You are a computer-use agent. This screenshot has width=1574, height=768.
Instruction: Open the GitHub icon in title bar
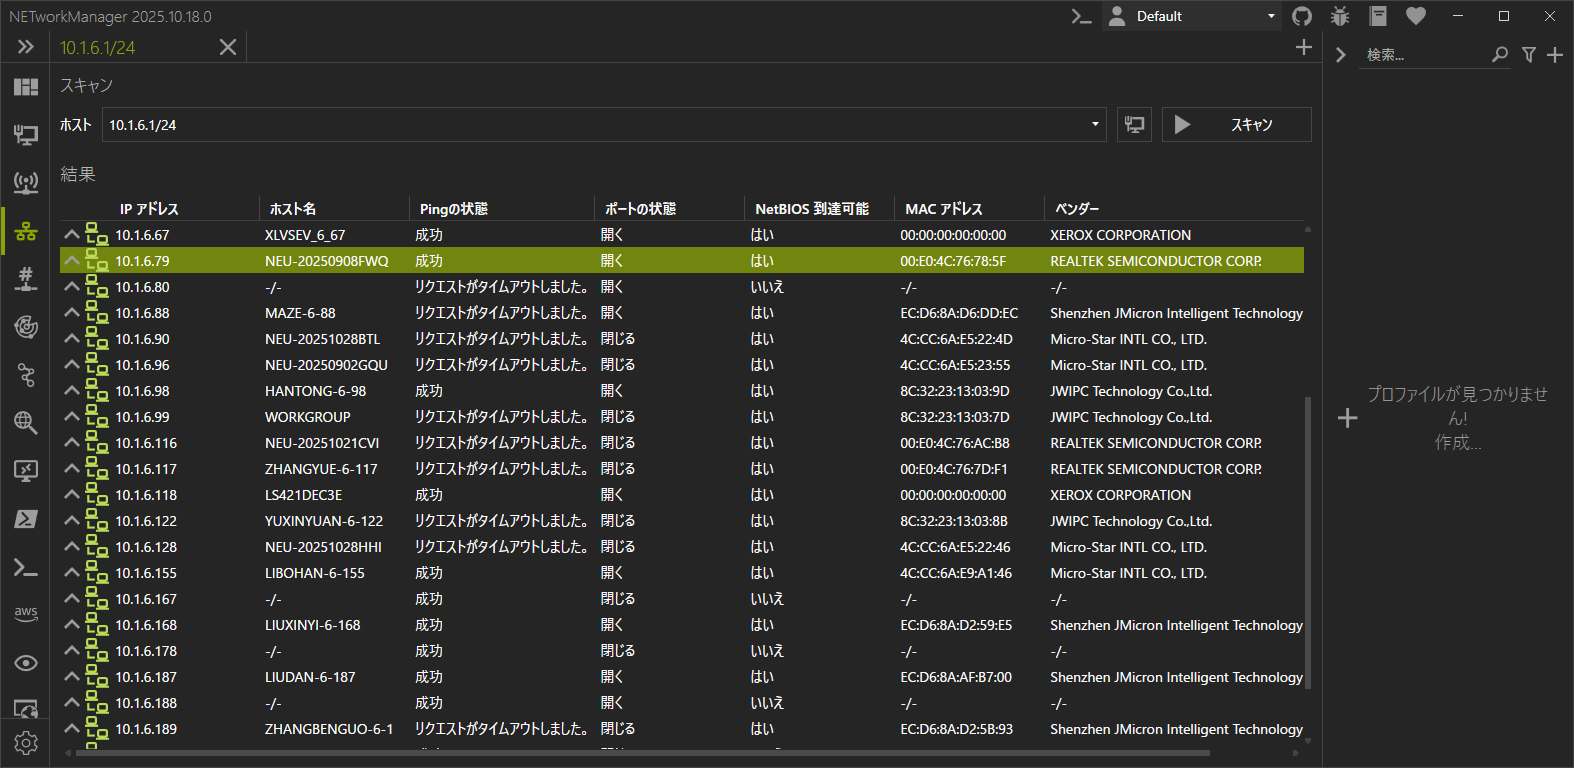tap(1302, 16)
